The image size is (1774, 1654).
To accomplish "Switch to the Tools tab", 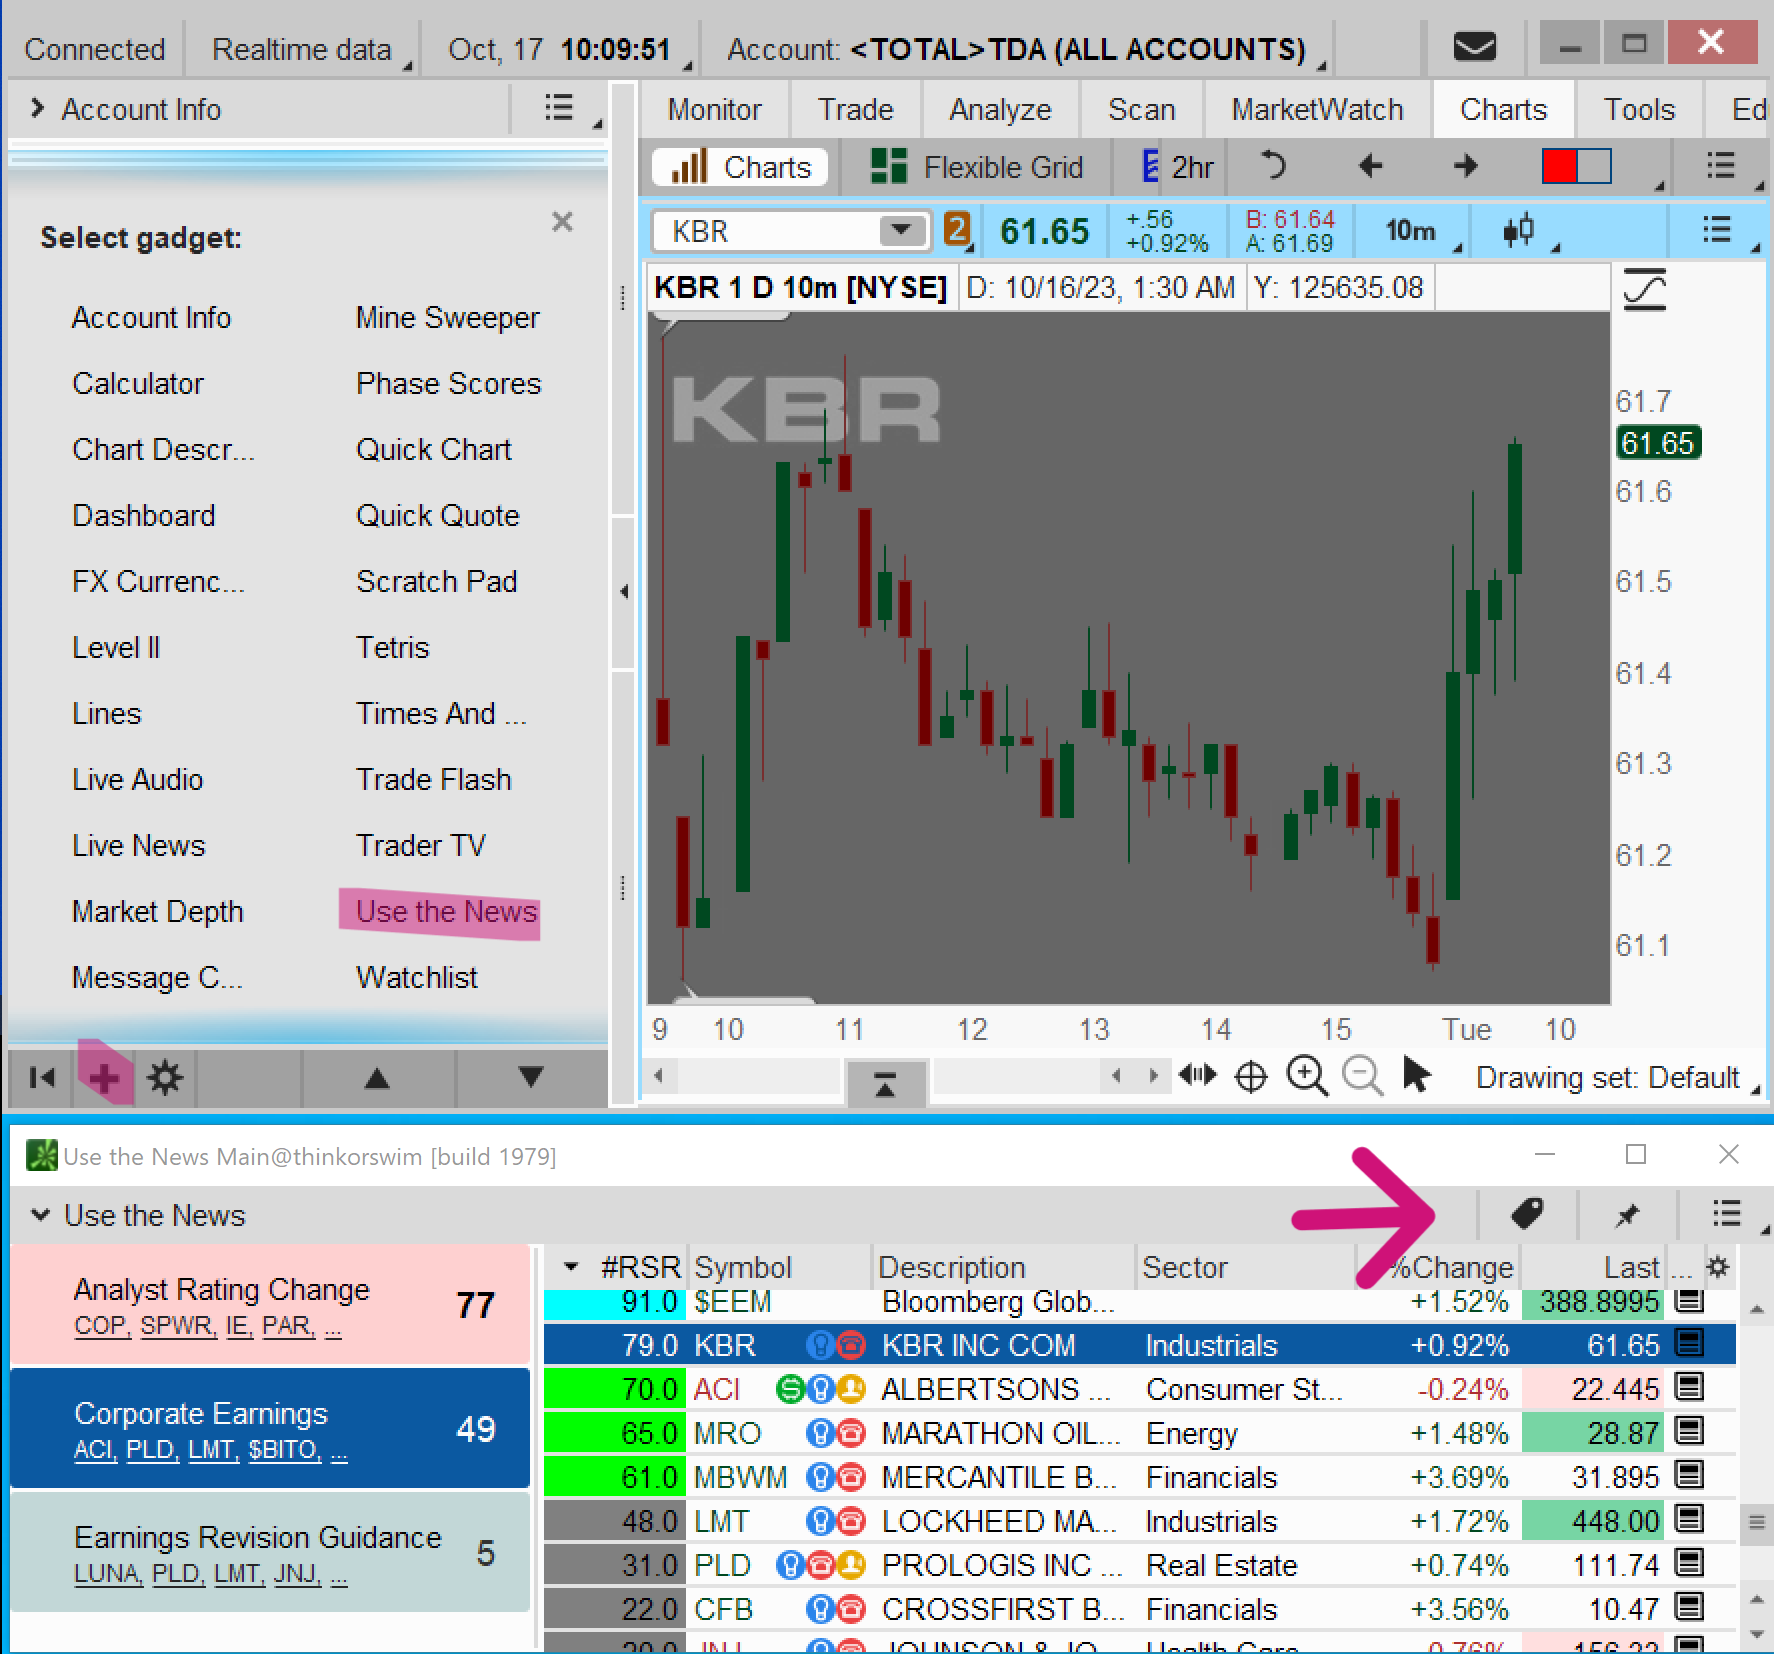I will pos(1639,109).
